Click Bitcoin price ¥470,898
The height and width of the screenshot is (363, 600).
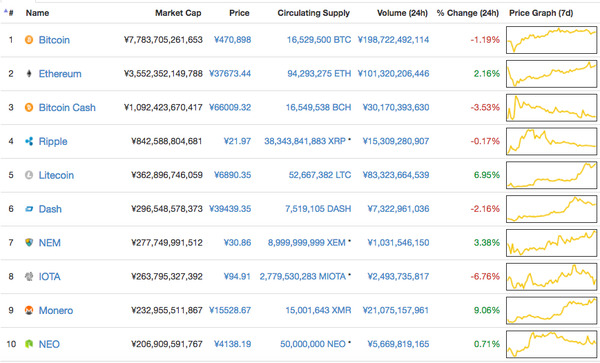pos(233,40)
